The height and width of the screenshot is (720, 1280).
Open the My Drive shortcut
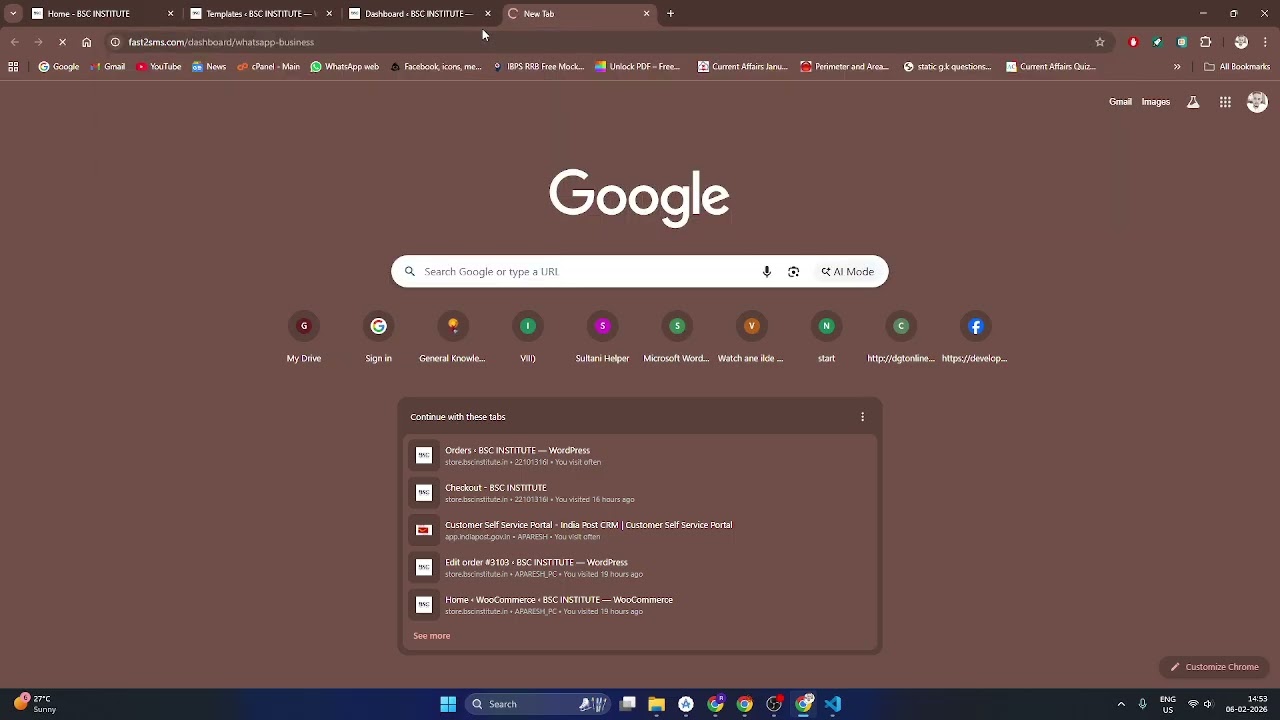[x=304, y=339]
